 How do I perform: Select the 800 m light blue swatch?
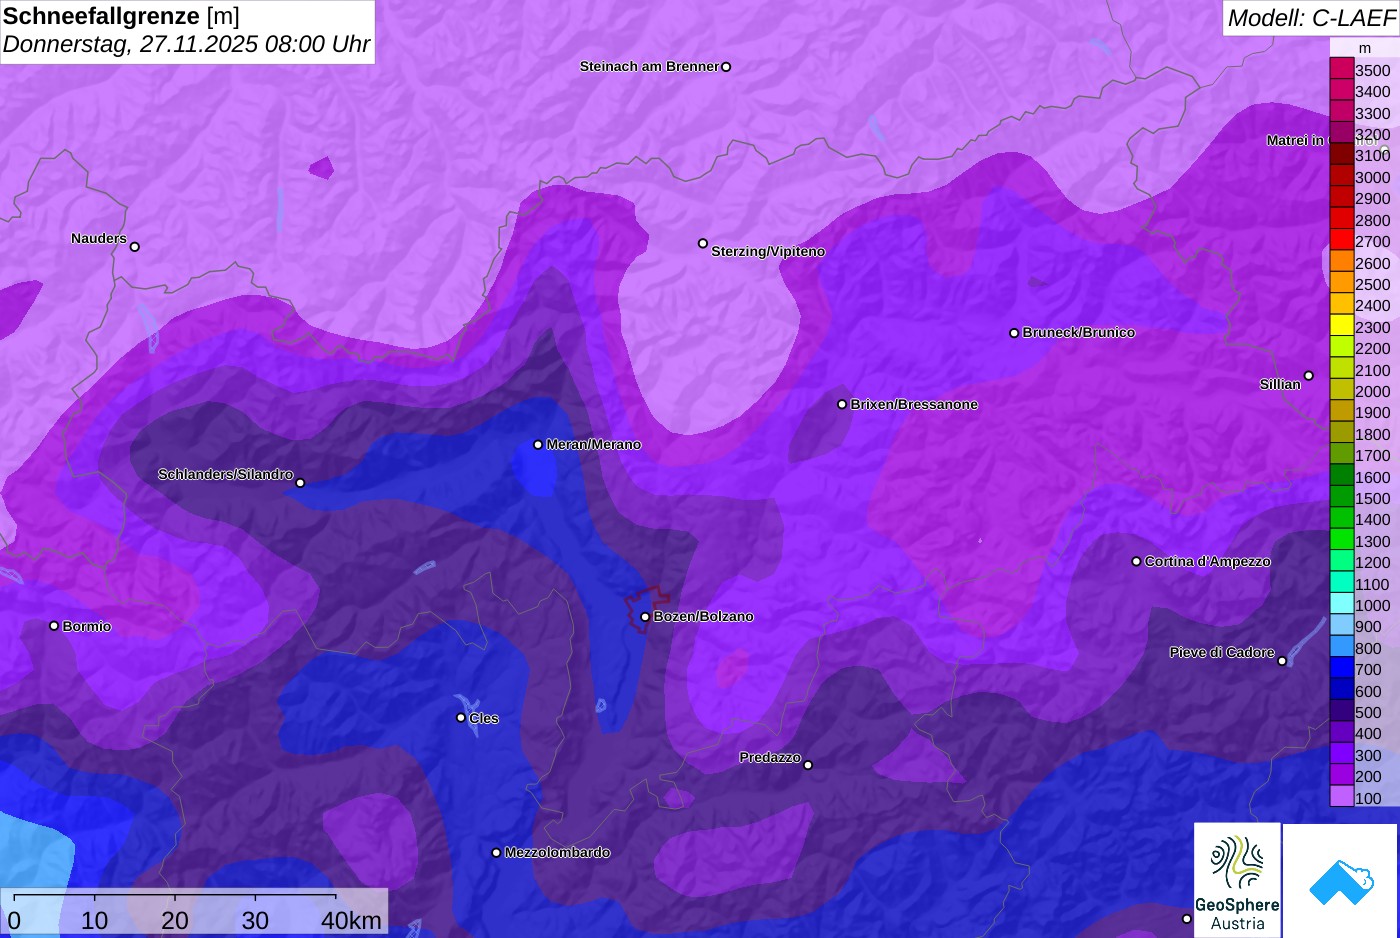pyautogui.click(x=1341, y=647)
